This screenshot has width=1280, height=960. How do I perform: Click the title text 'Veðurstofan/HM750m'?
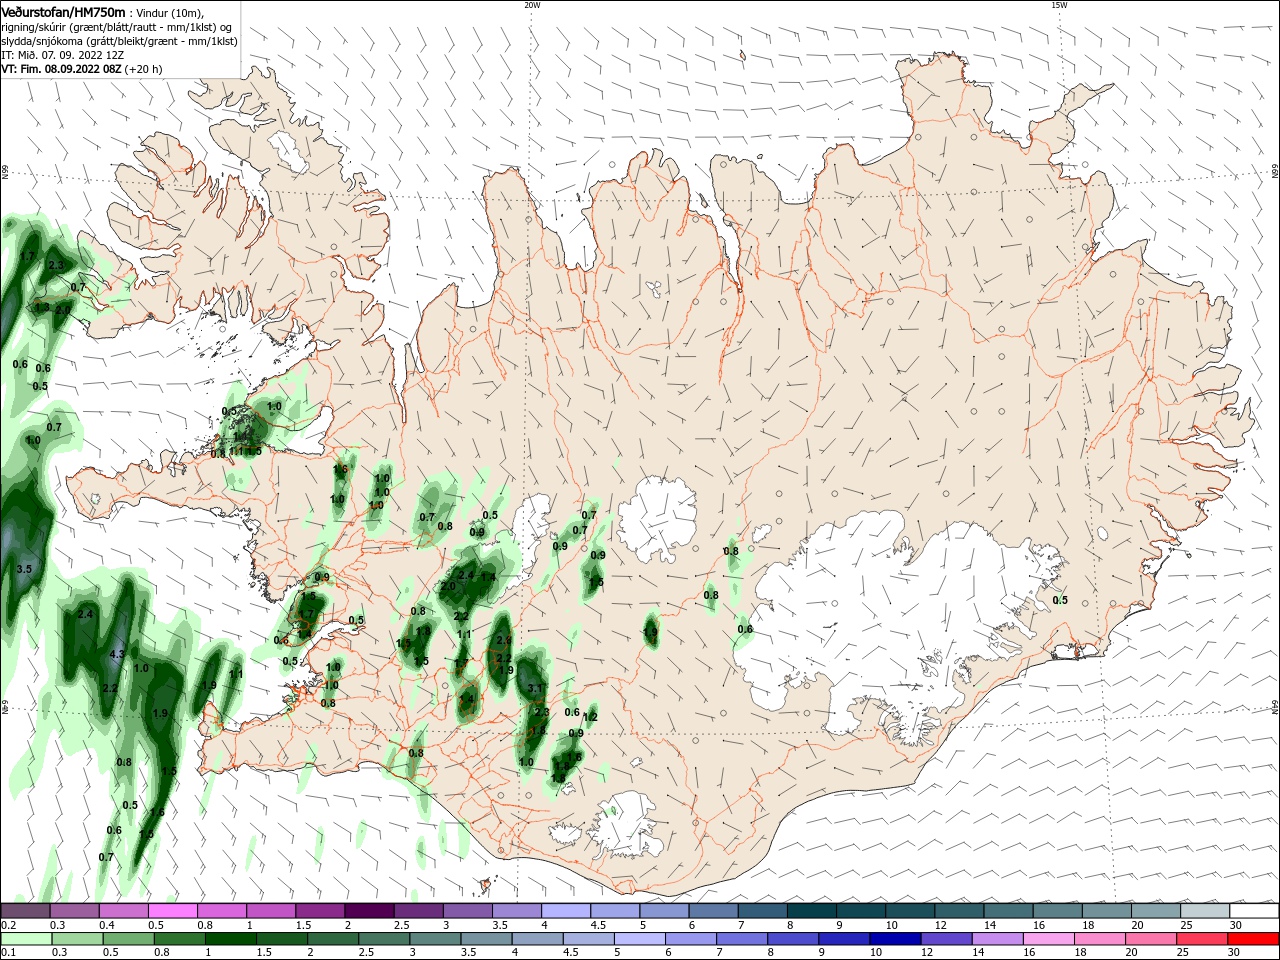63,11
